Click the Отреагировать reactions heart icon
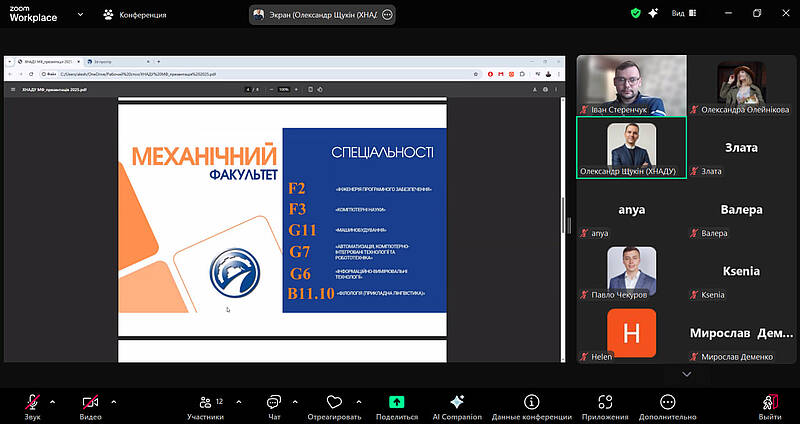The height and width of the screenshot is (424, 800). 332,401
